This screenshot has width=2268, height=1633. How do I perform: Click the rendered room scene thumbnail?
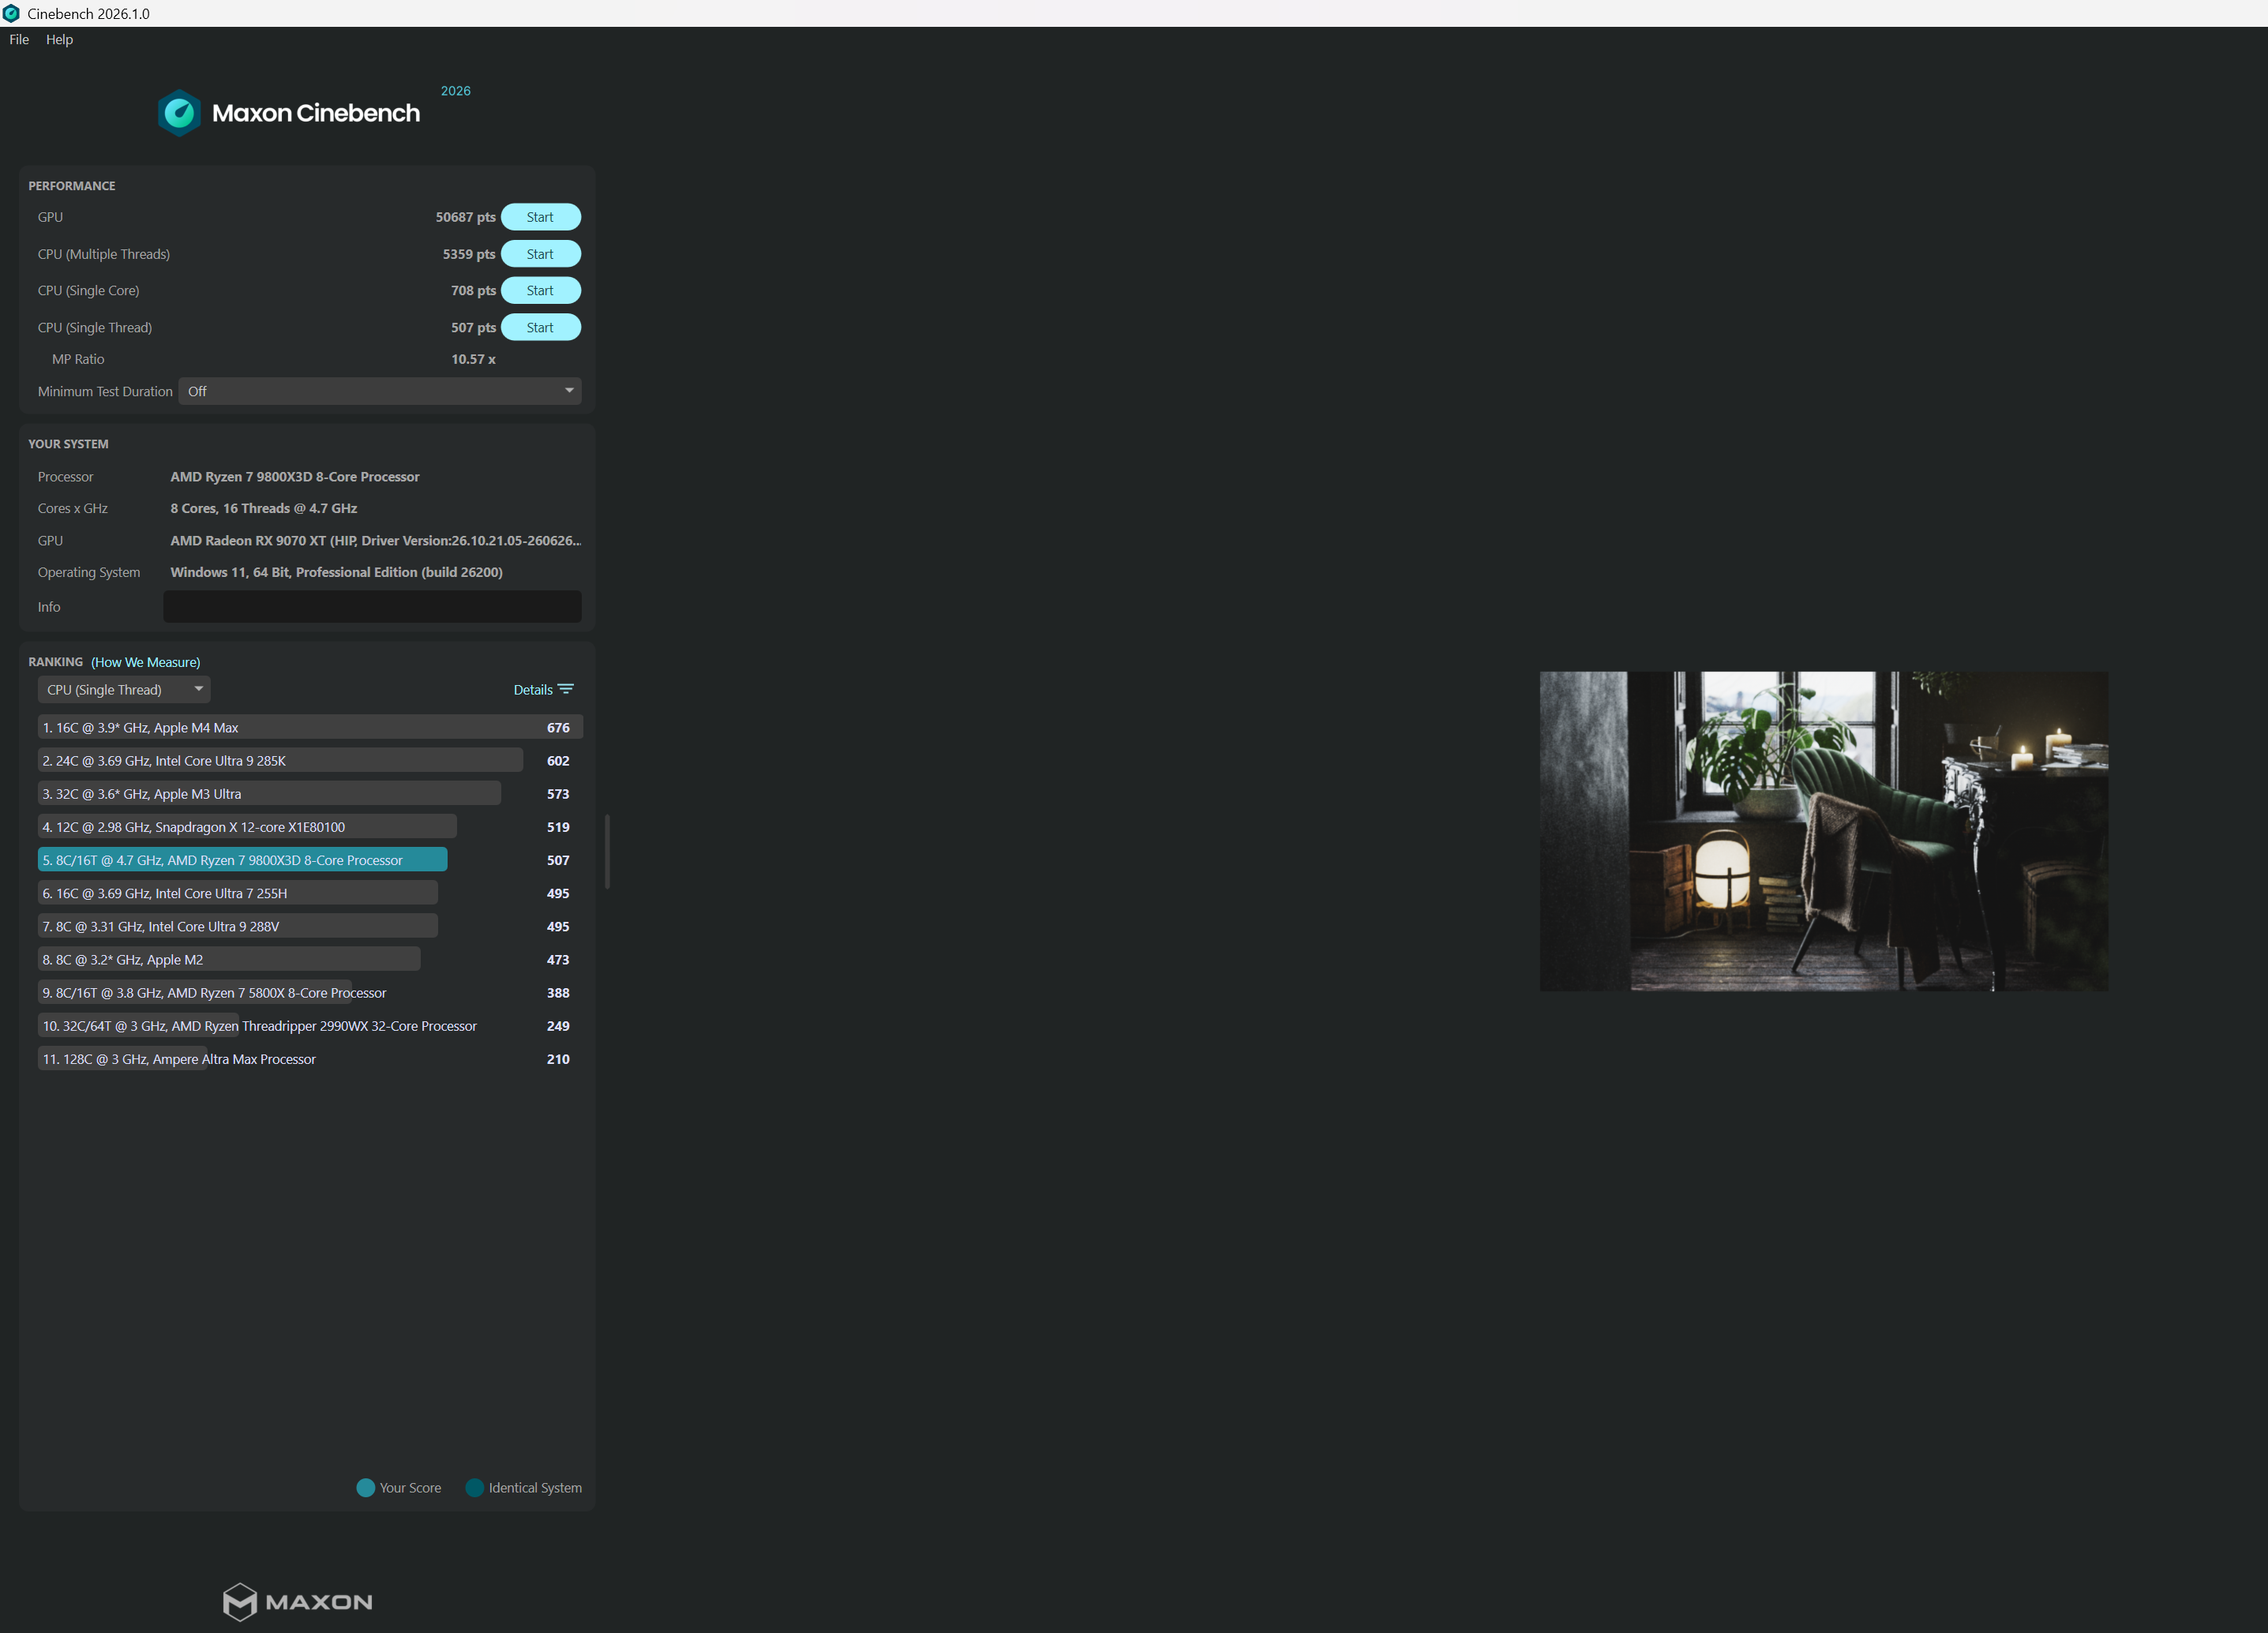1823,831
